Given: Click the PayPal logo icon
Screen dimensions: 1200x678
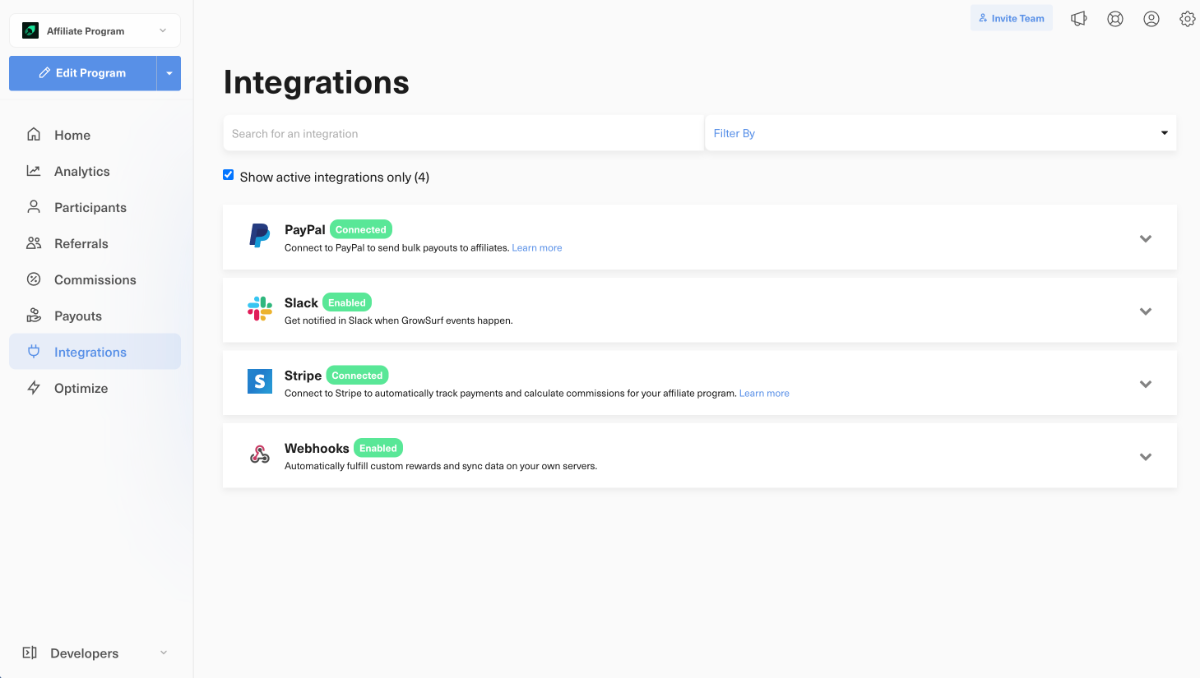Looking at the screenshot, I should click(x=260, y=236).
